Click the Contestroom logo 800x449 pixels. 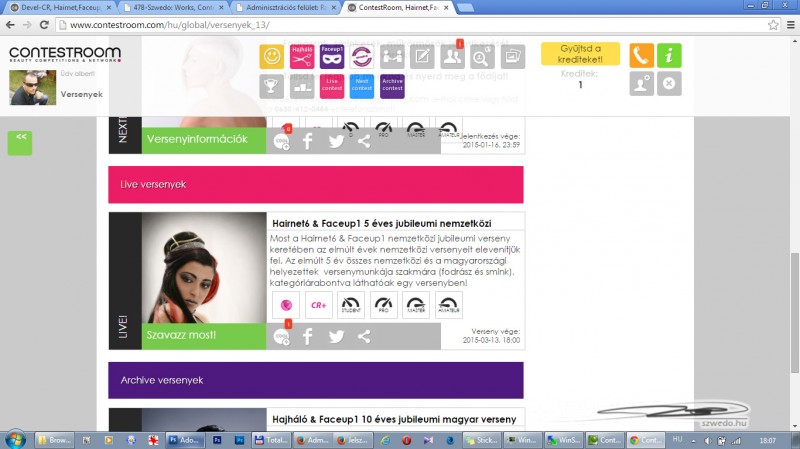click(65, 54)
